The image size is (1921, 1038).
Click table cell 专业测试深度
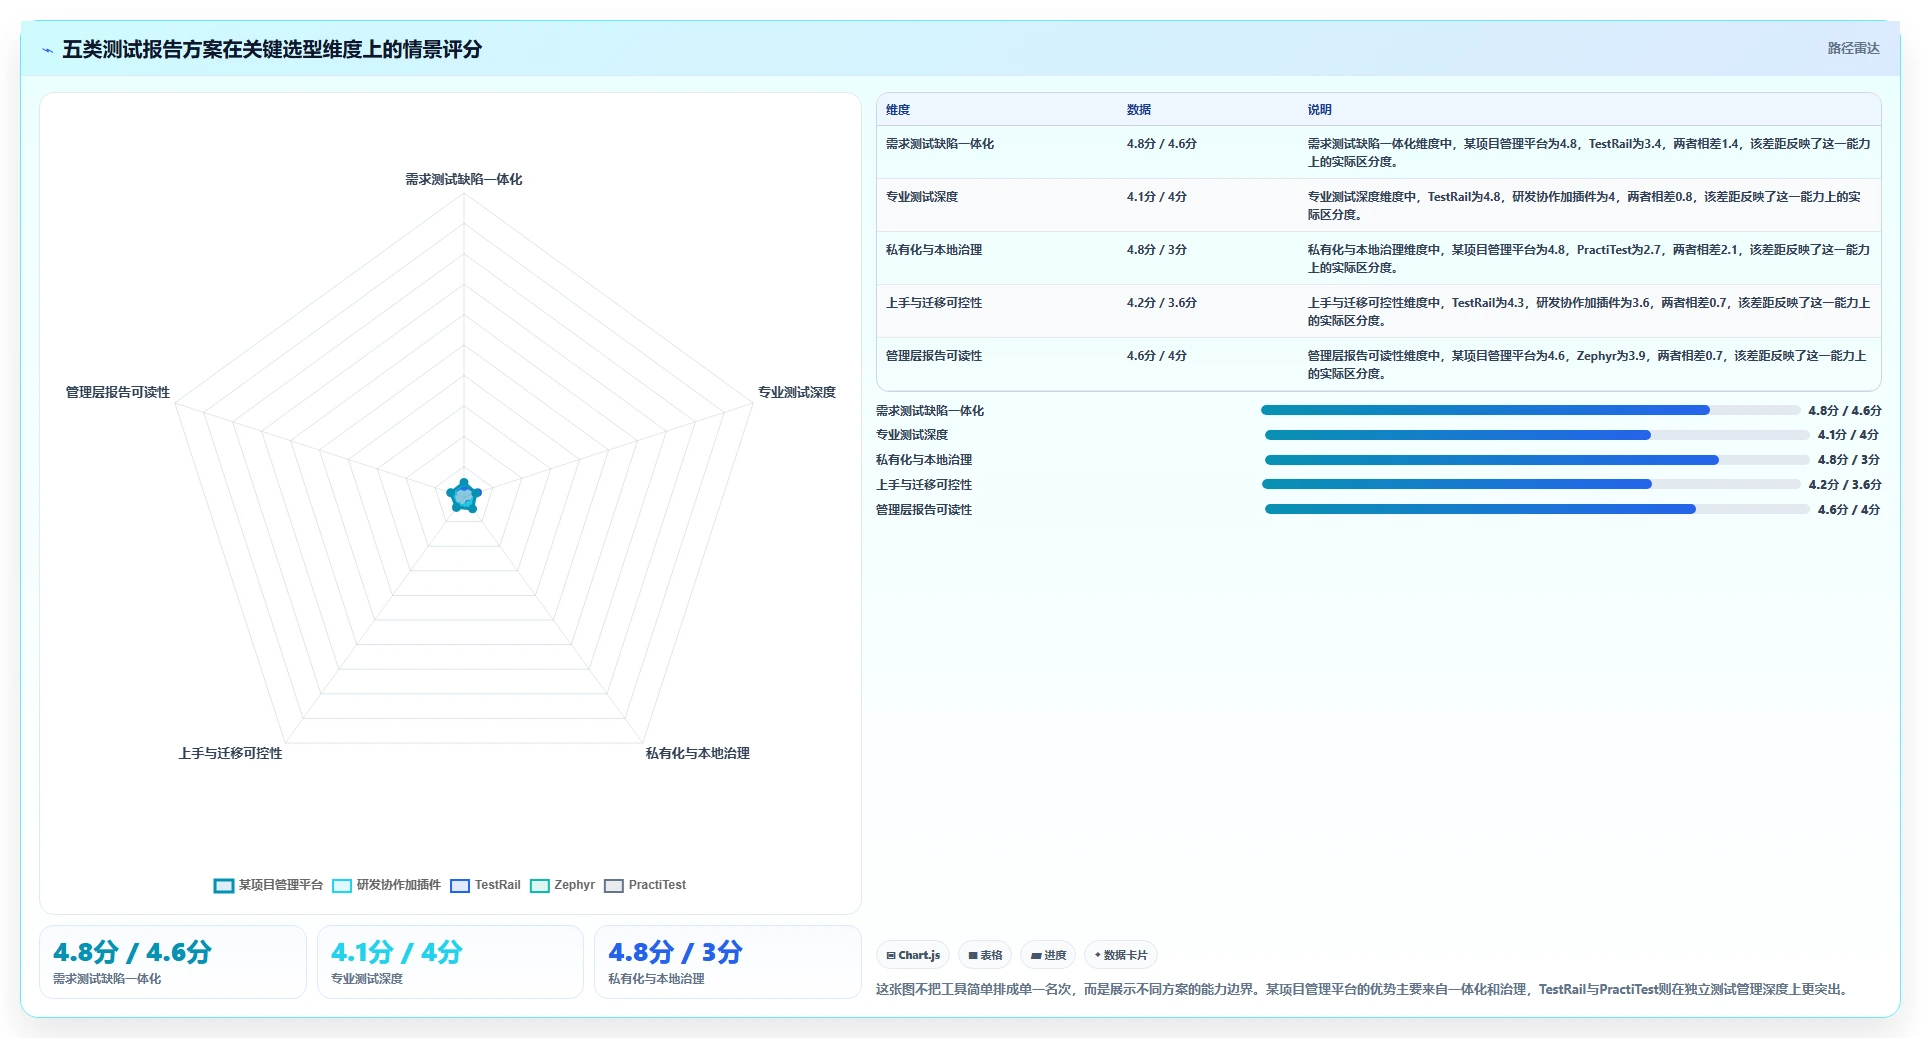click(922, 197)
